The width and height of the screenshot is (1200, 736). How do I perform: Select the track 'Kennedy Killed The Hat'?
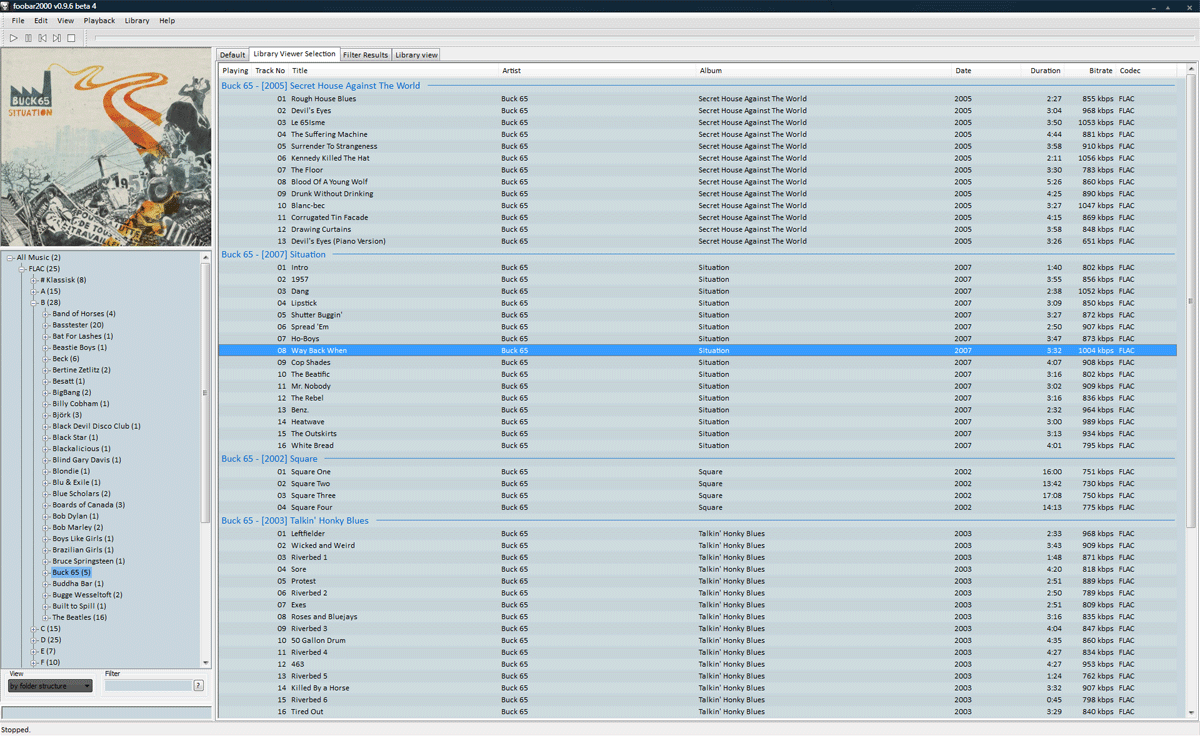coord(698,158)
